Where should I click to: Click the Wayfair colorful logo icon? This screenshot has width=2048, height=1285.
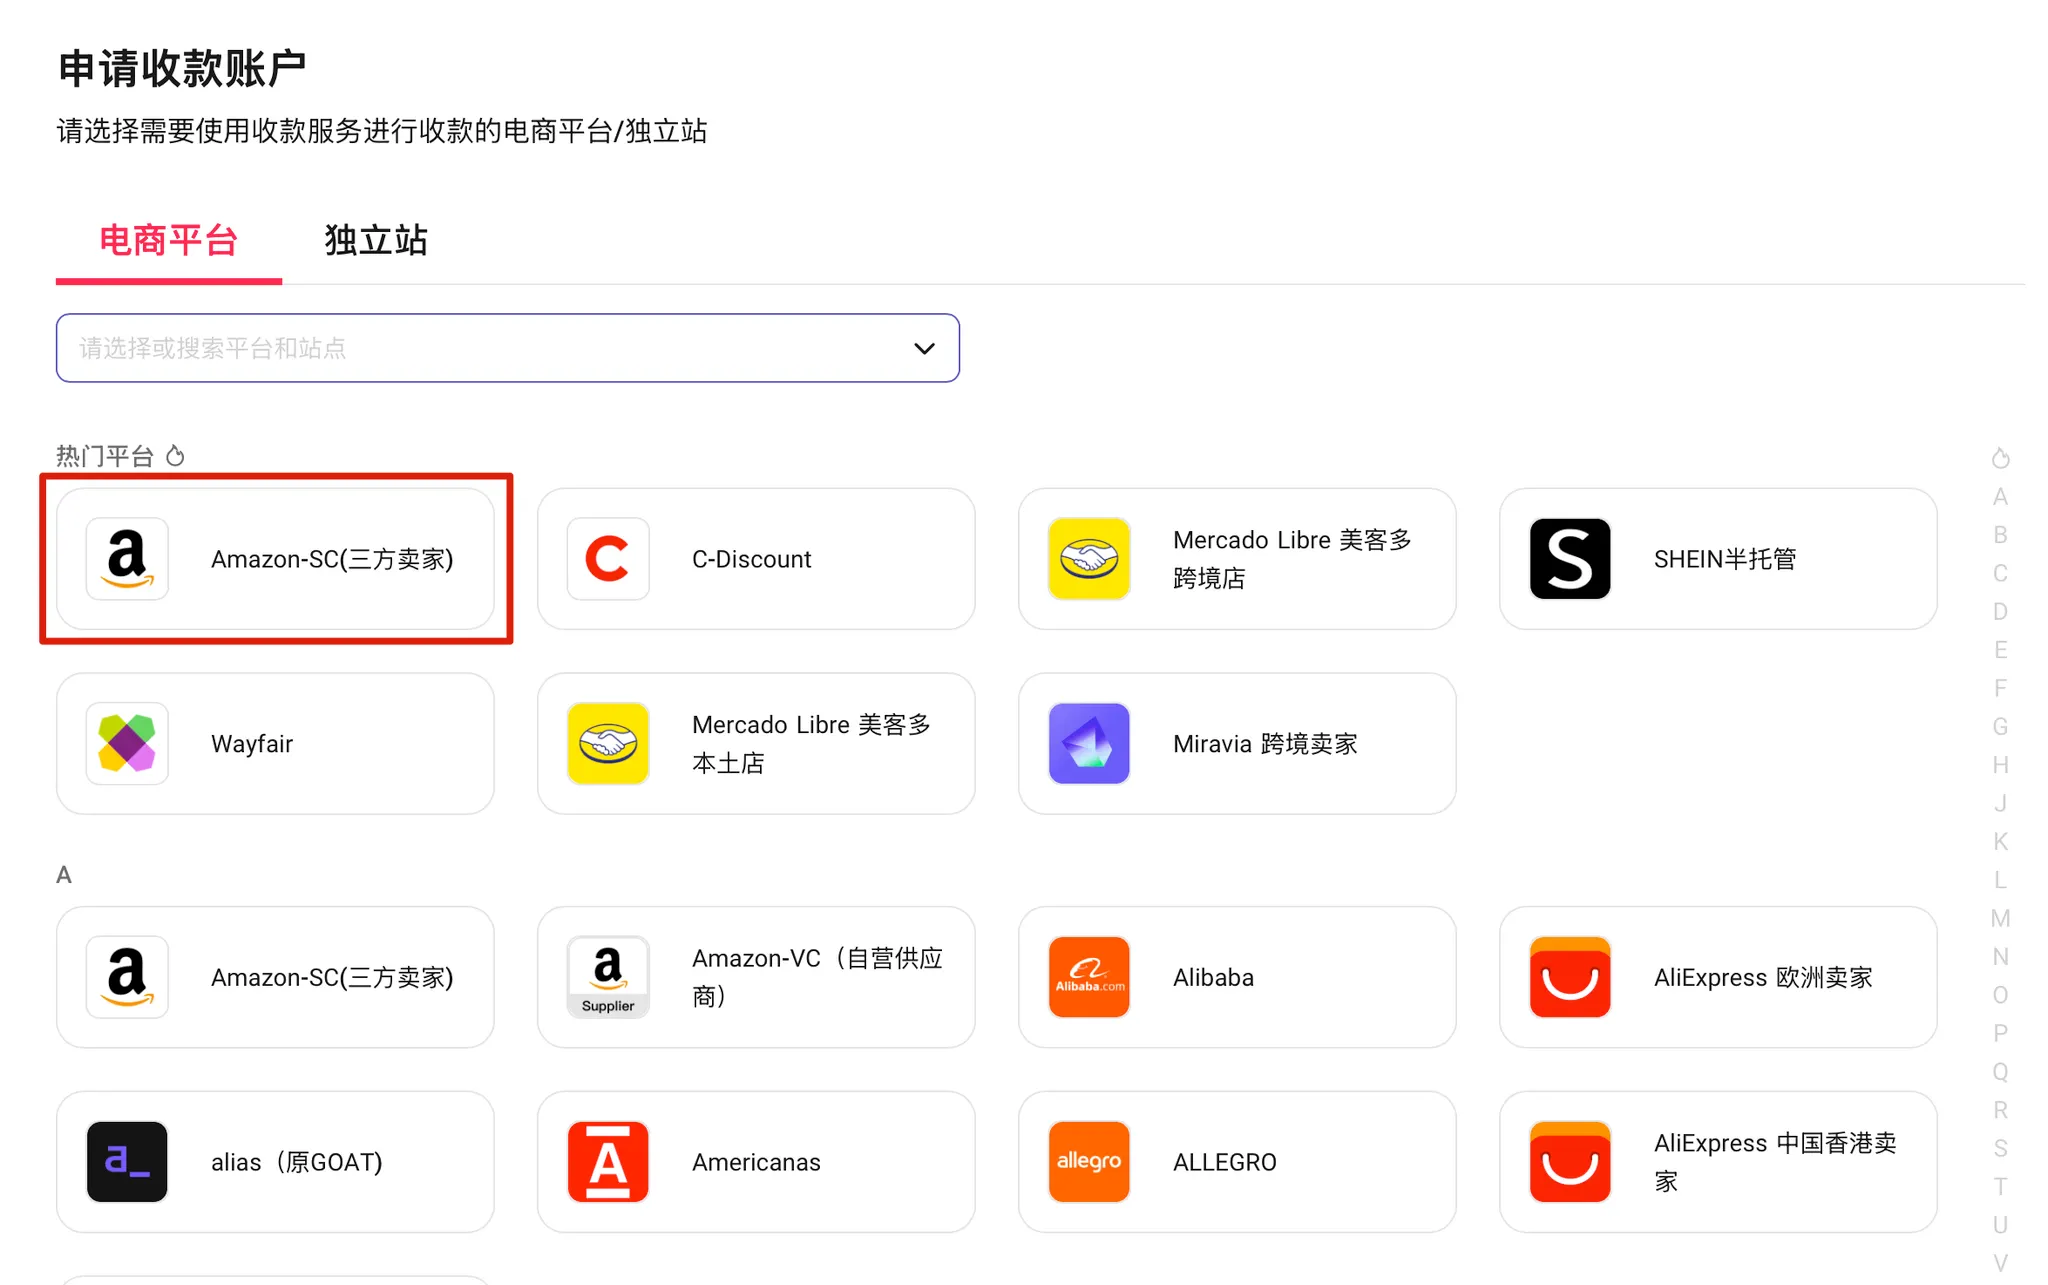coord(127,743)
